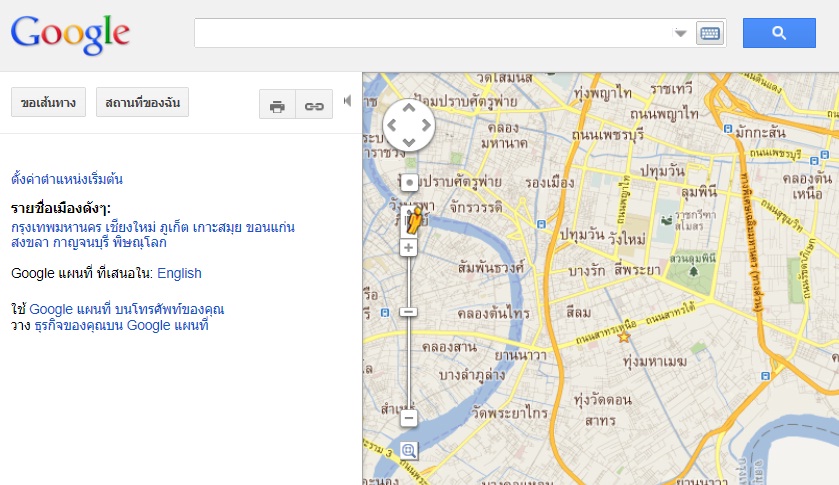Click transit icon left of คลองต้นไทร
This screenshot has height=485, width=839.
coord(385,313)
